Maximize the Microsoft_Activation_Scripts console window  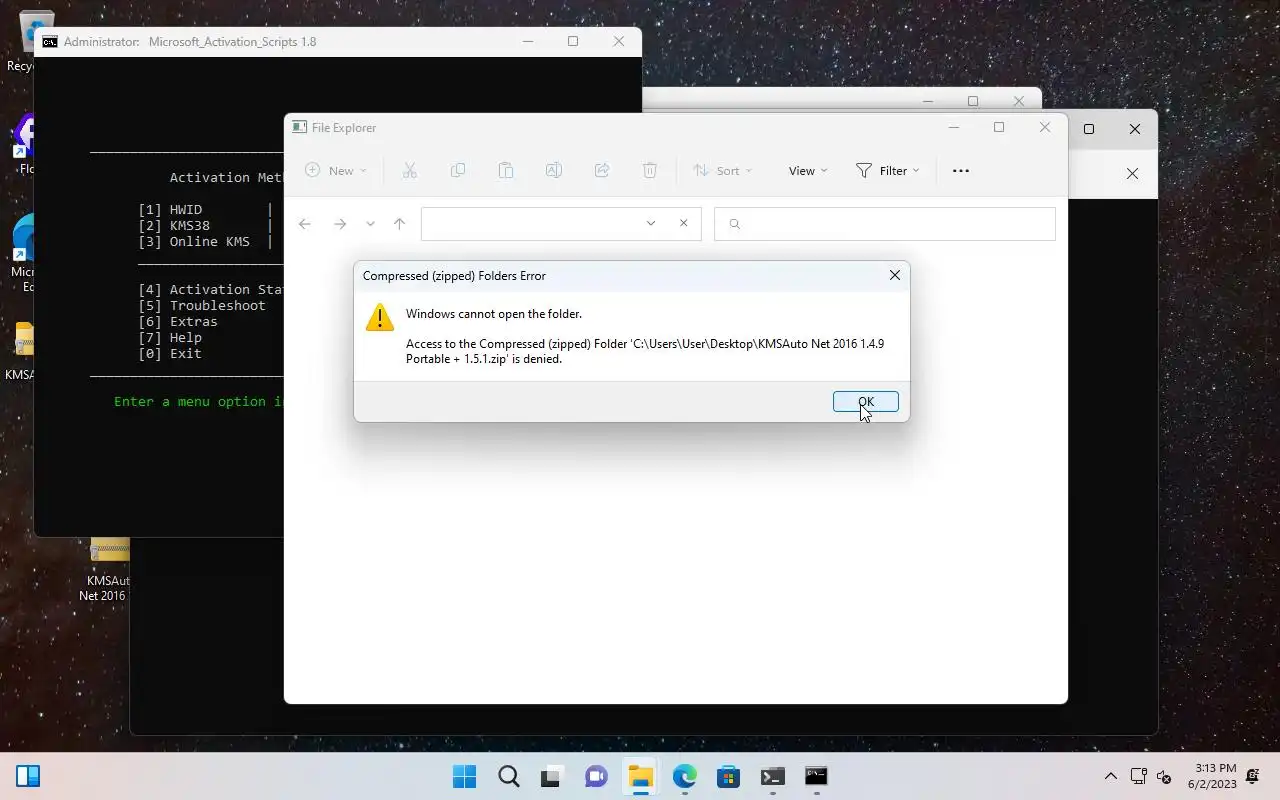tap(573, 41)
